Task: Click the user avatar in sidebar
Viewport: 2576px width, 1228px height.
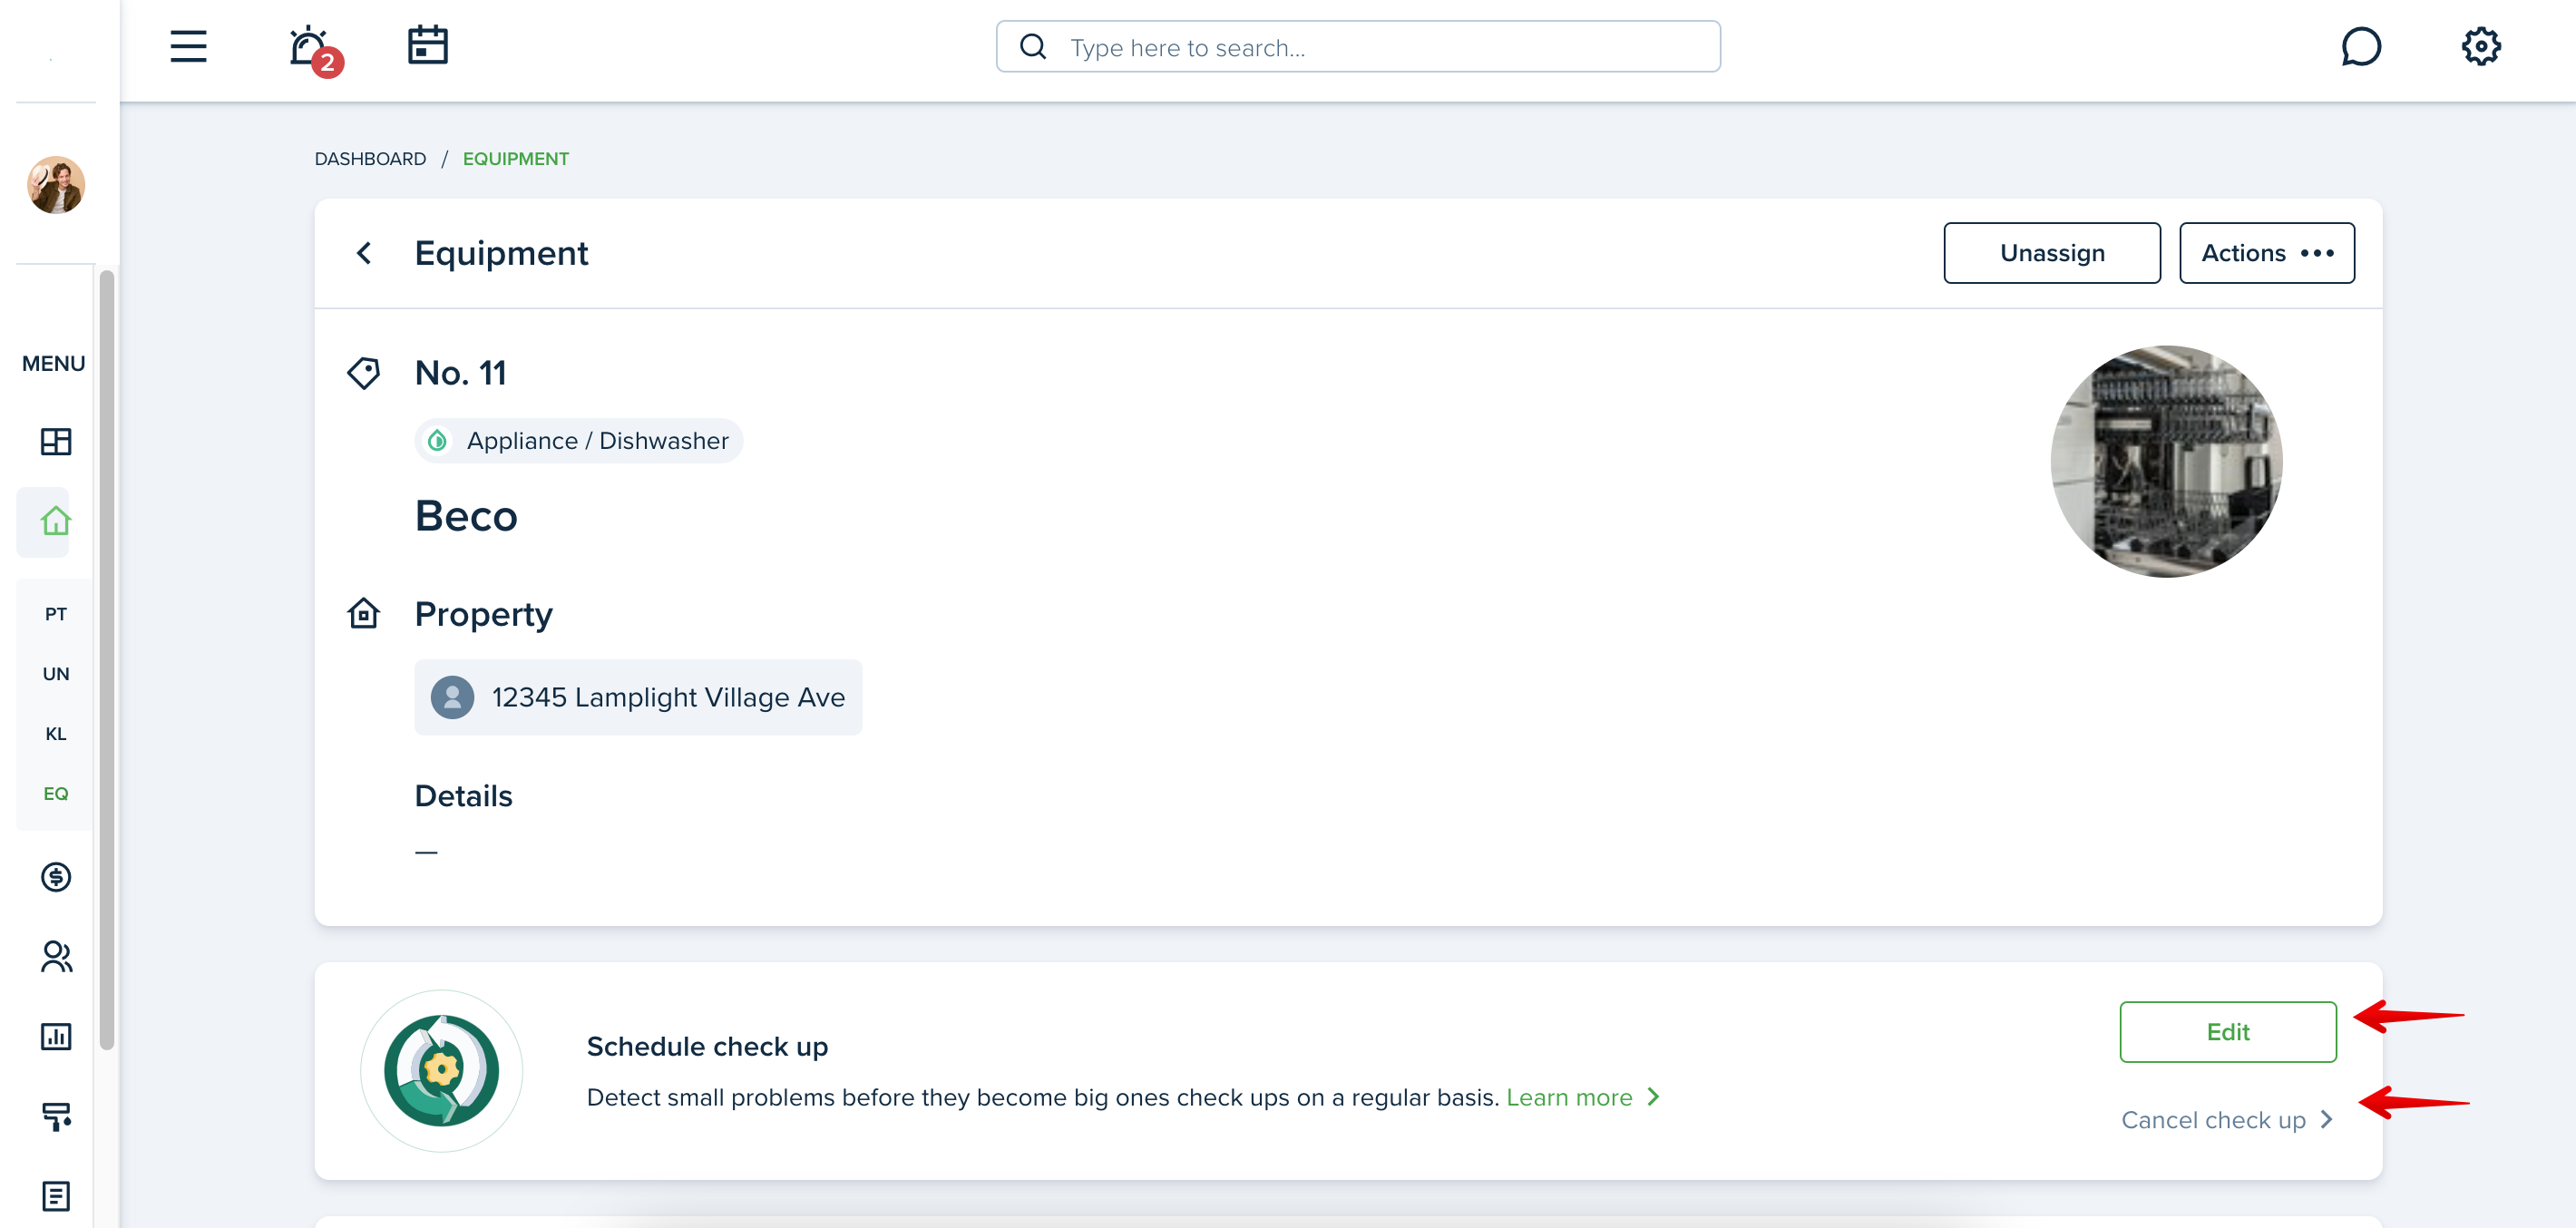Action: pos(56,185)
